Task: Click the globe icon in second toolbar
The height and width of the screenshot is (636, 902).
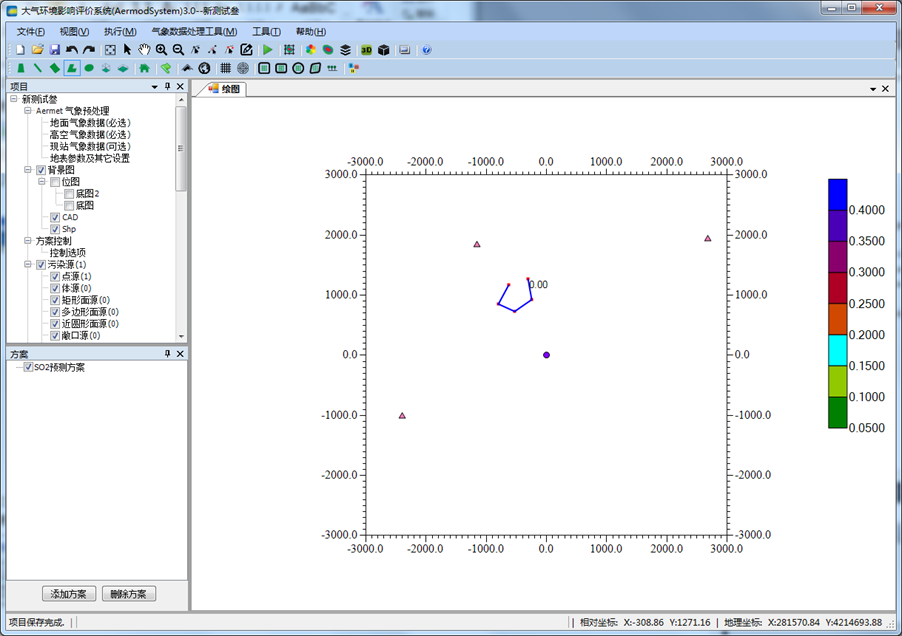Action: point(204,68)
